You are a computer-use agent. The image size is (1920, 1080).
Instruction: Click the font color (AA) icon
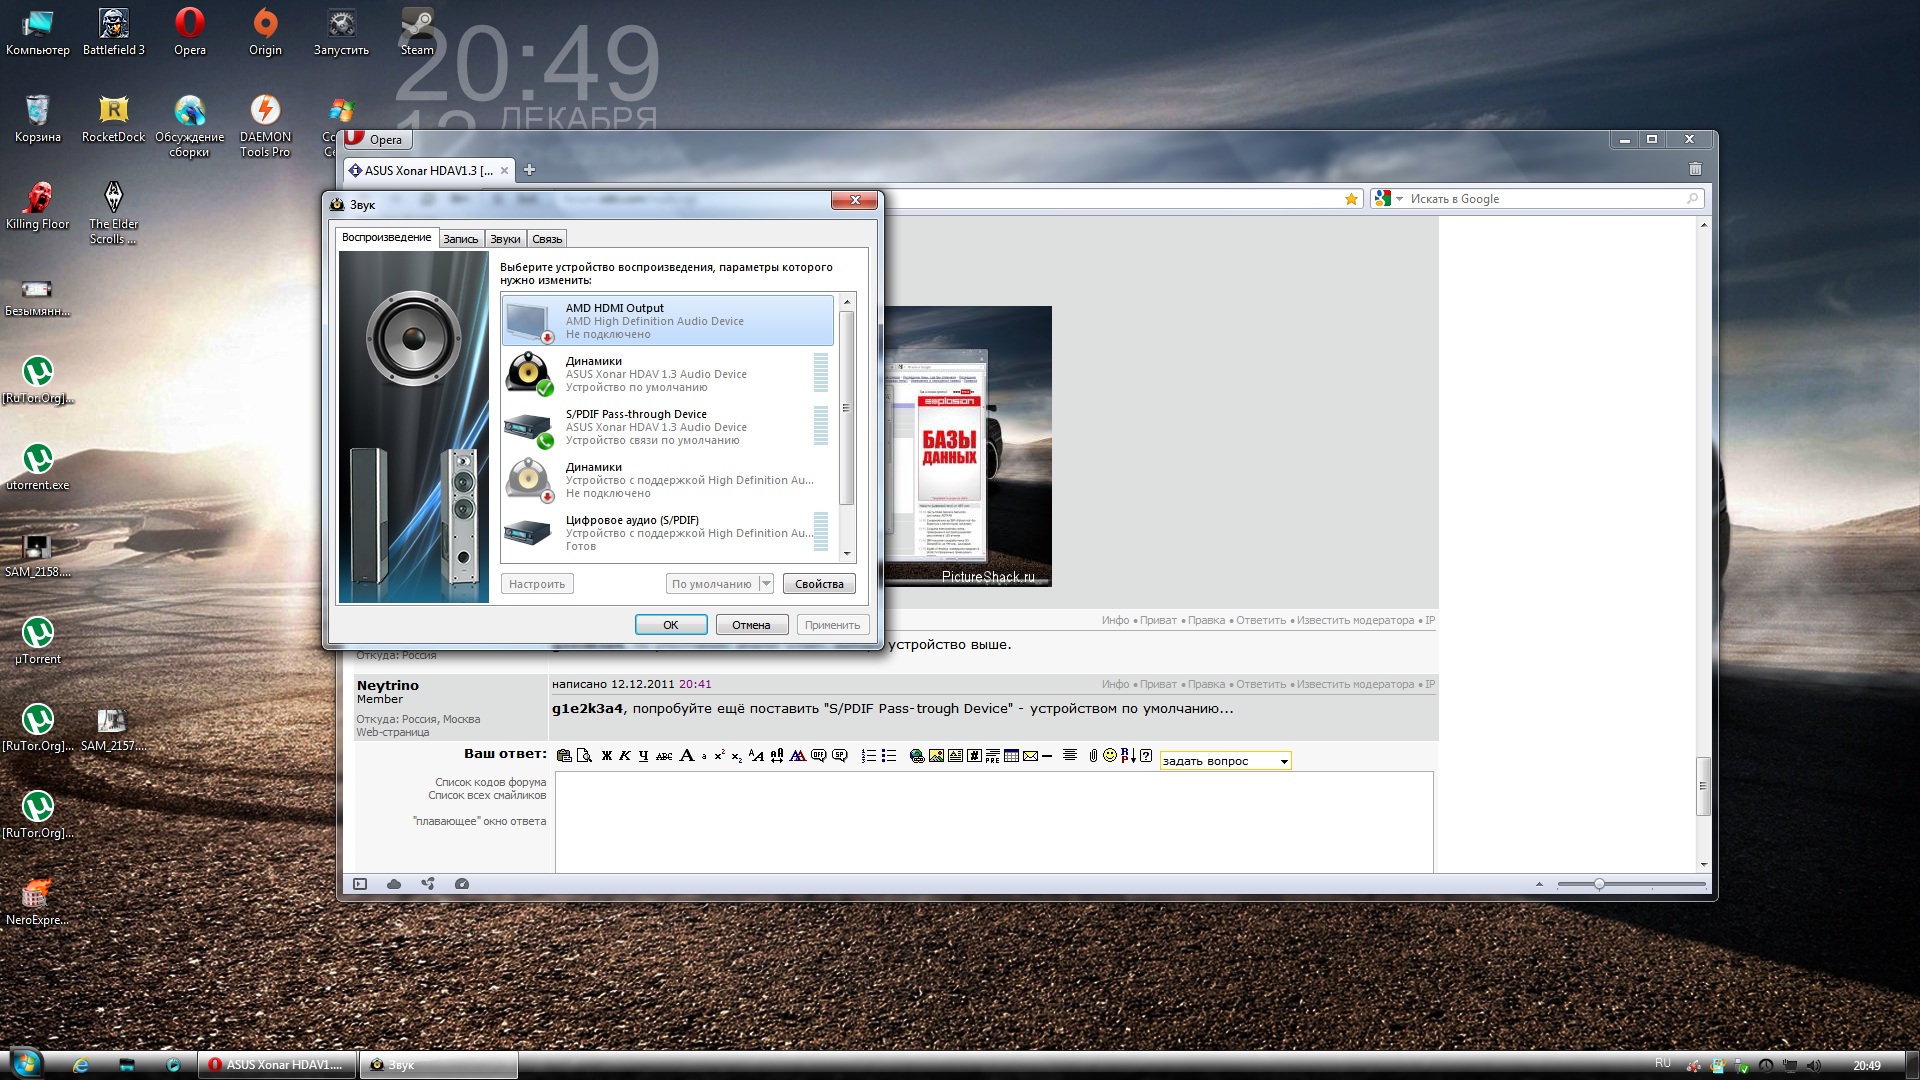coord(798,756)
